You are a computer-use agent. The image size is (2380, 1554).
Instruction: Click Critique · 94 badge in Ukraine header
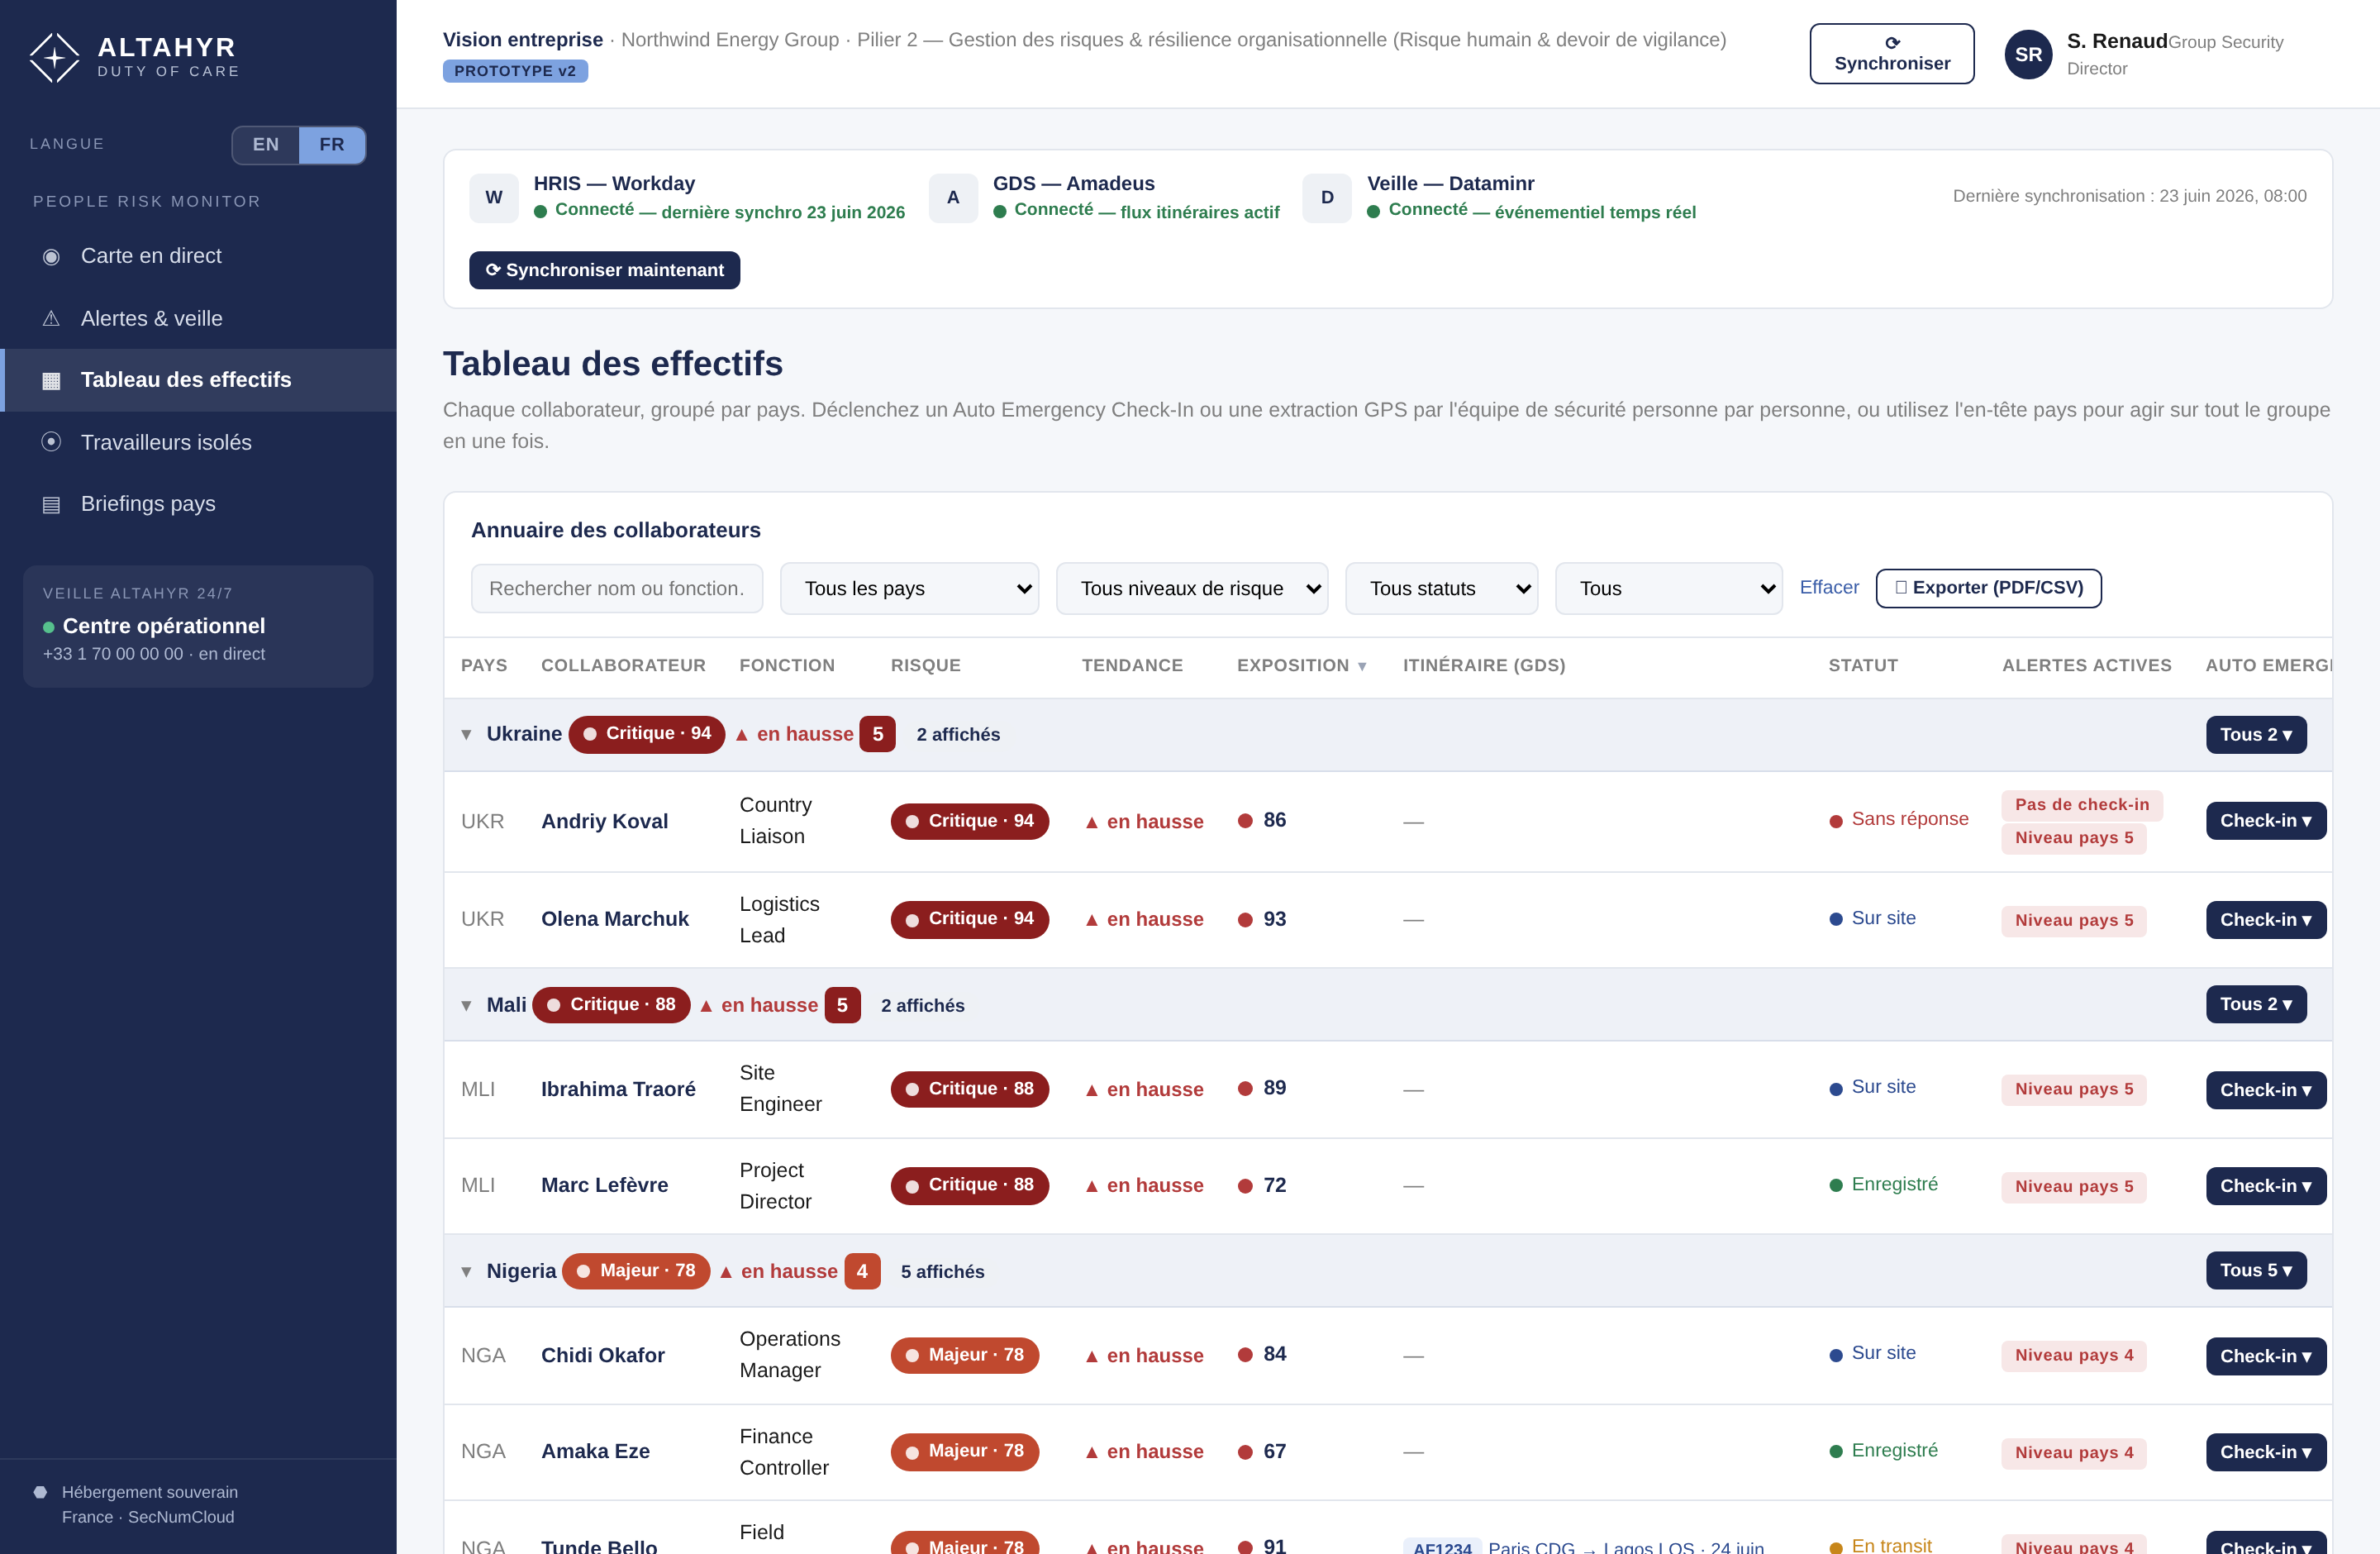647,735
